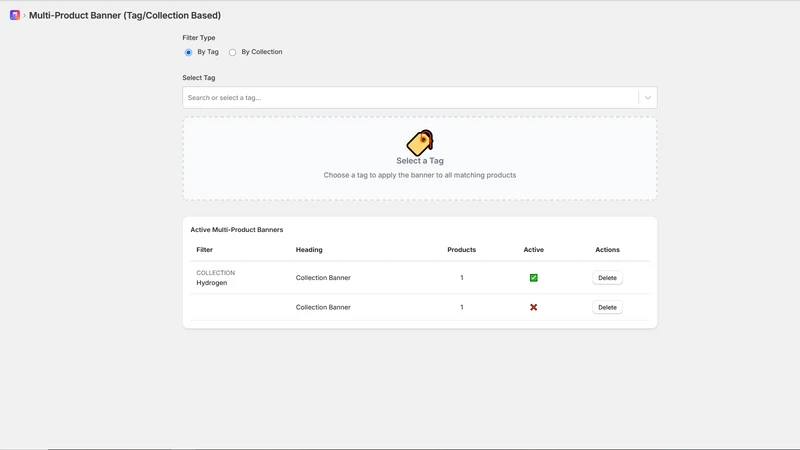800x450 pixels.
Task: Click the Active column header
Action: point(534,249)
